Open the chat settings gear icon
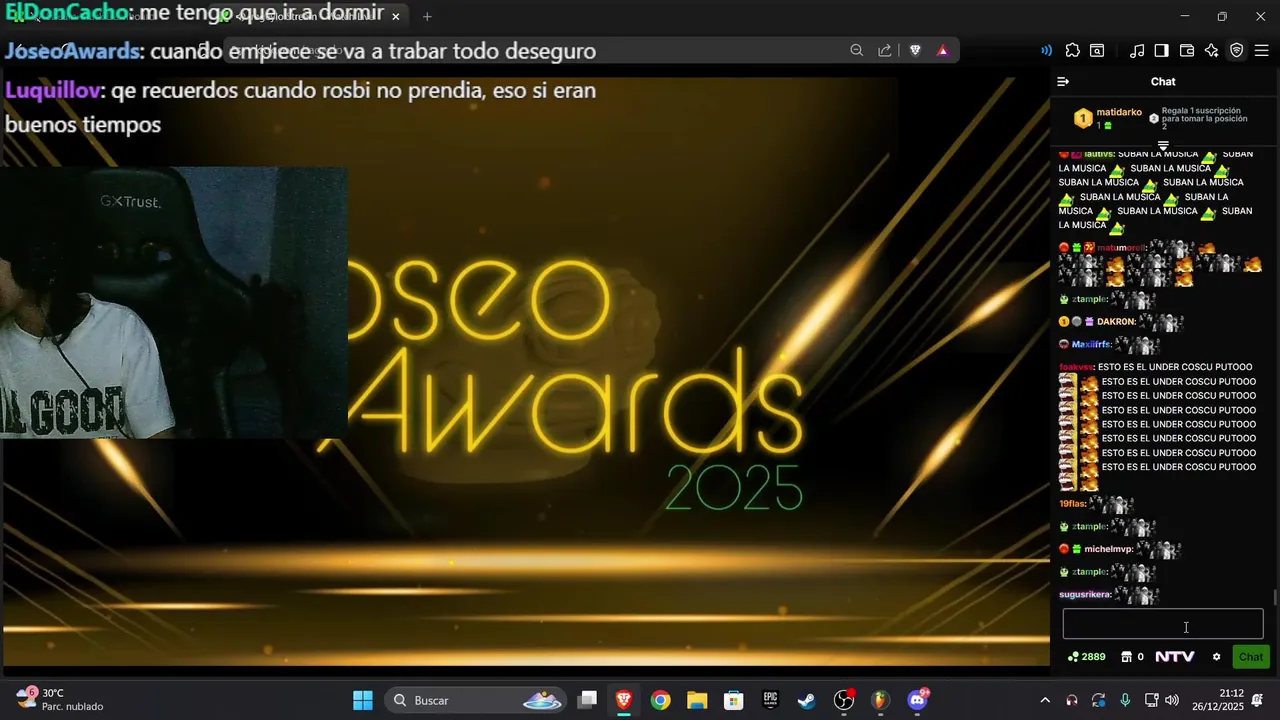 coord(1217,657)
